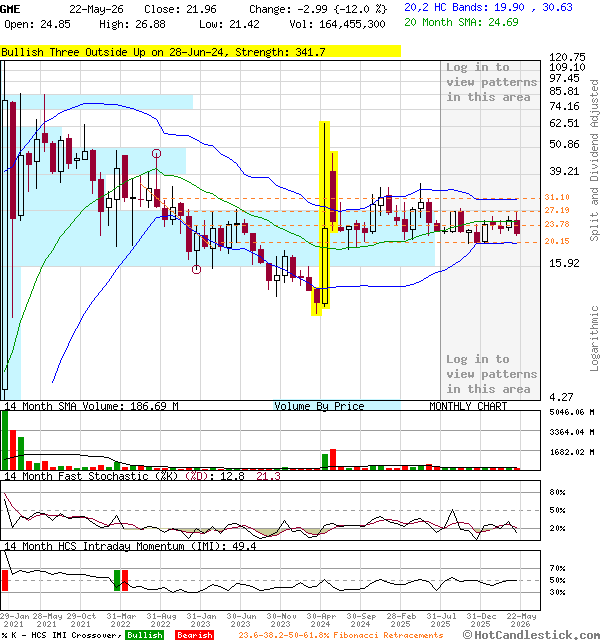The image size is (600, 640).
Task: Click the '29-Jan 2021' date axis label
Action: pyautogui.click(x=14, y=620)
